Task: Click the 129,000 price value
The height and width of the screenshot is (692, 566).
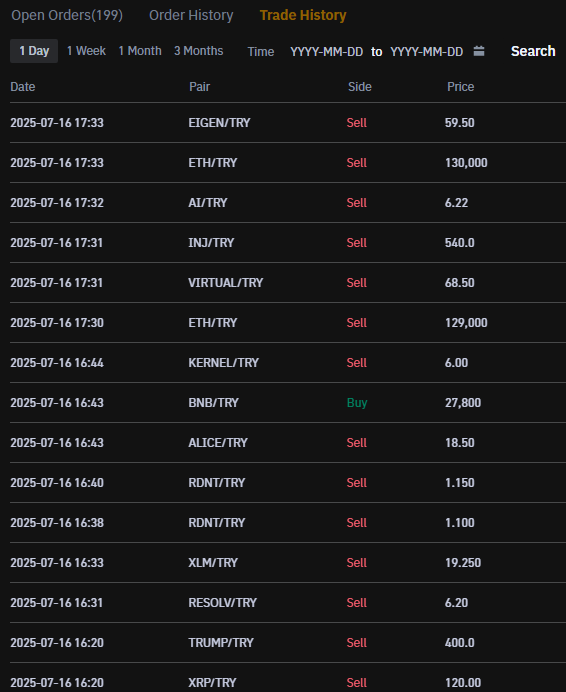Action: pyautogui.click(x=466, y=323)
